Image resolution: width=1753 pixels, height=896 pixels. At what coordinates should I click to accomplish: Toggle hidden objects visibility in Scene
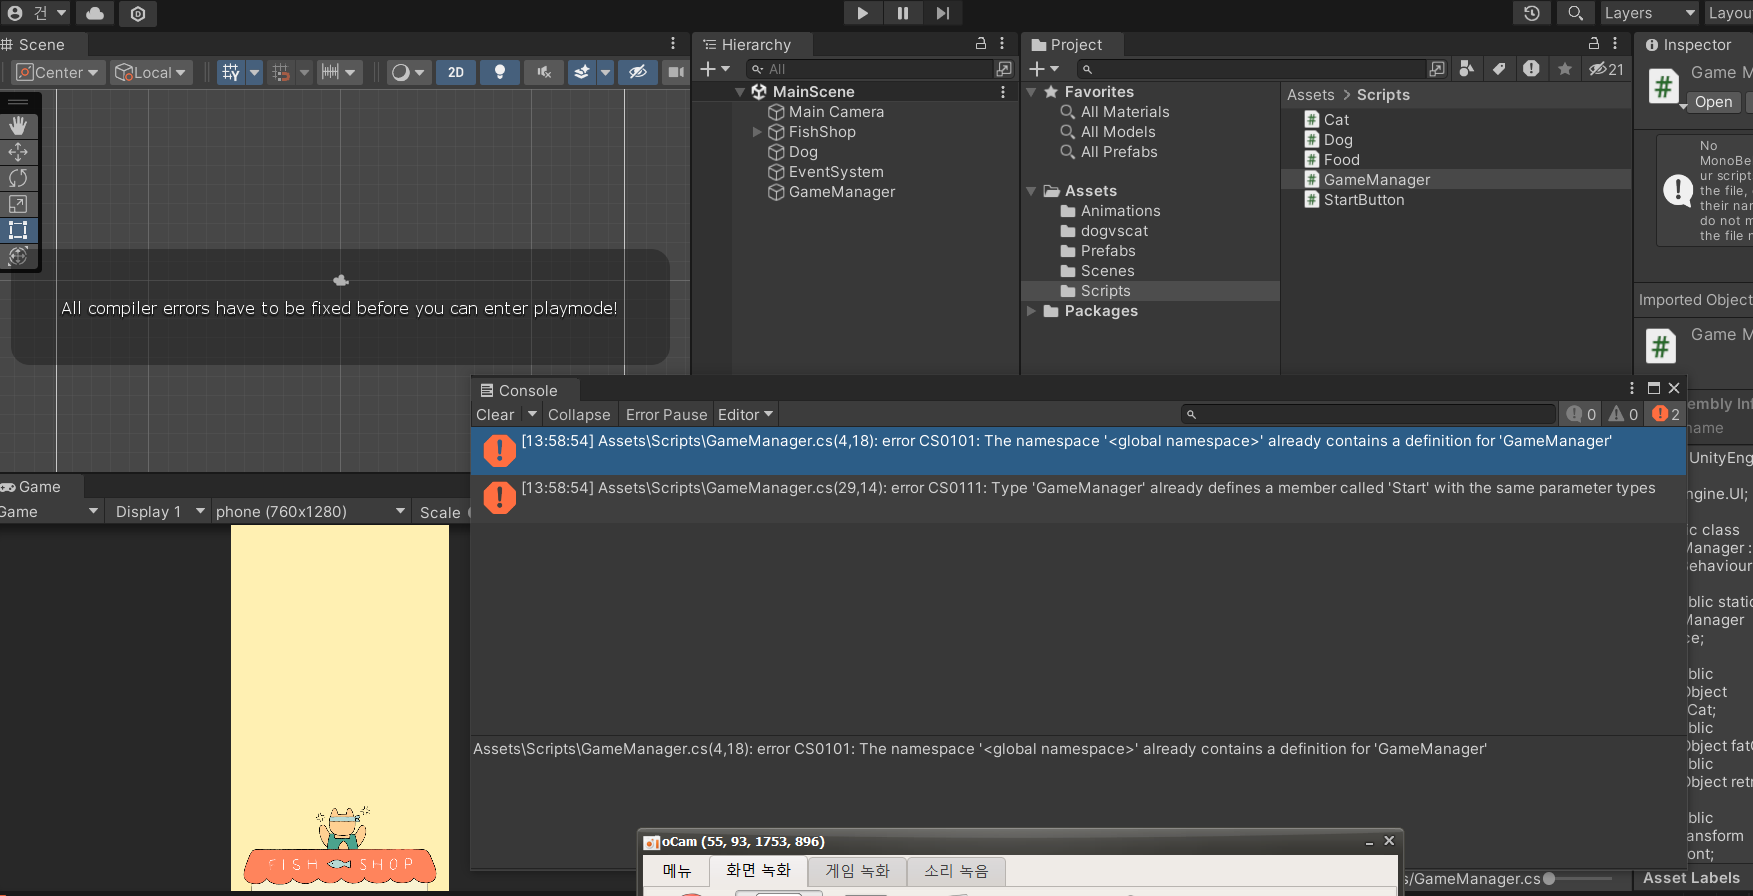pos(637,72)
